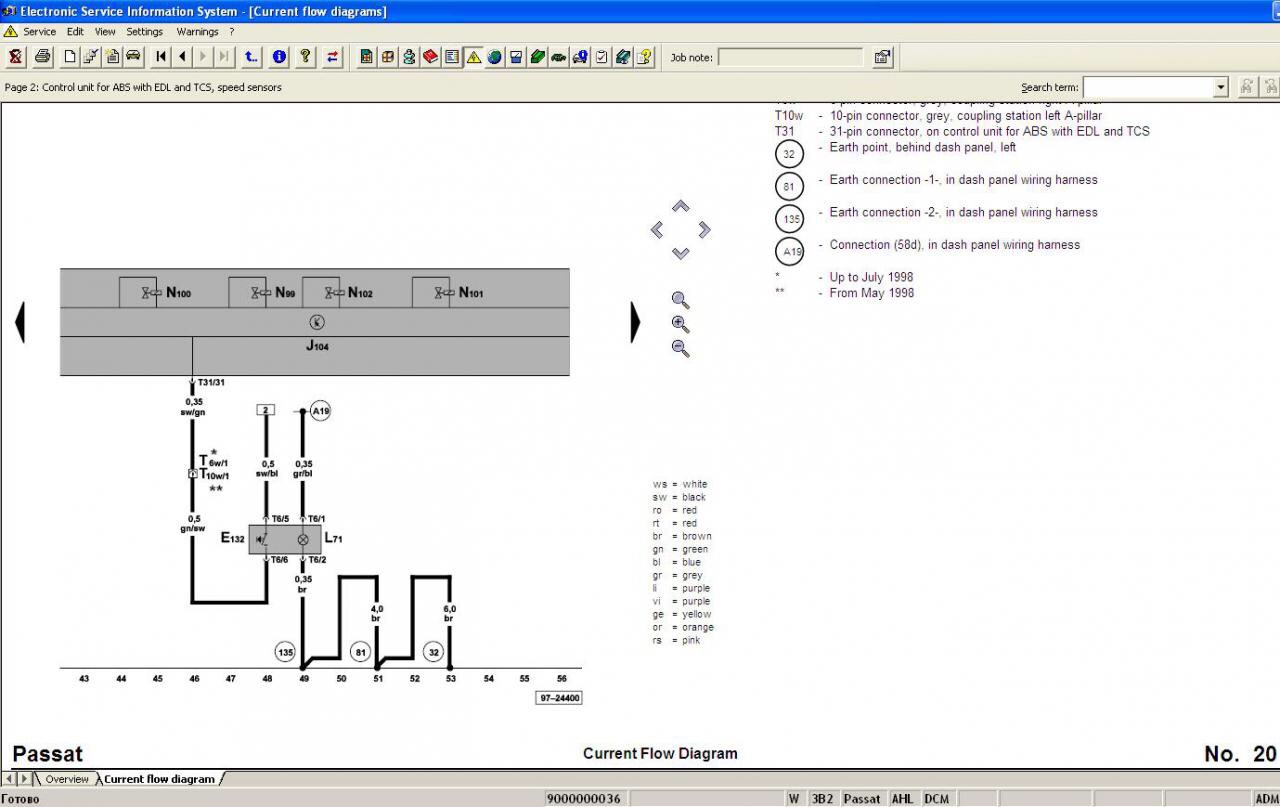1280x807 pixels.
Task: Click the J104 control unit label
Action: [x=316, y=346]
